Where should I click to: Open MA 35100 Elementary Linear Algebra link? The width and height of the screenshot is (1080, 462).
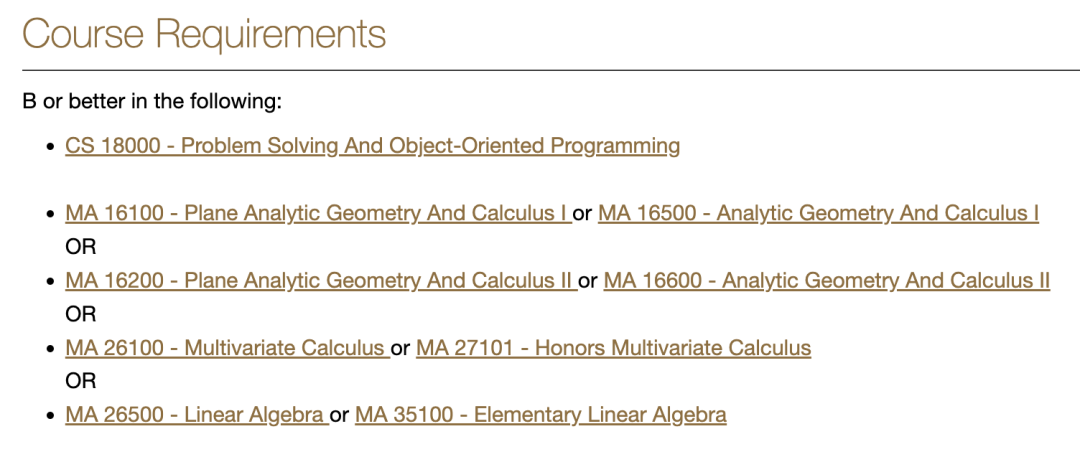pyautogui.click(x=541, y=415)
